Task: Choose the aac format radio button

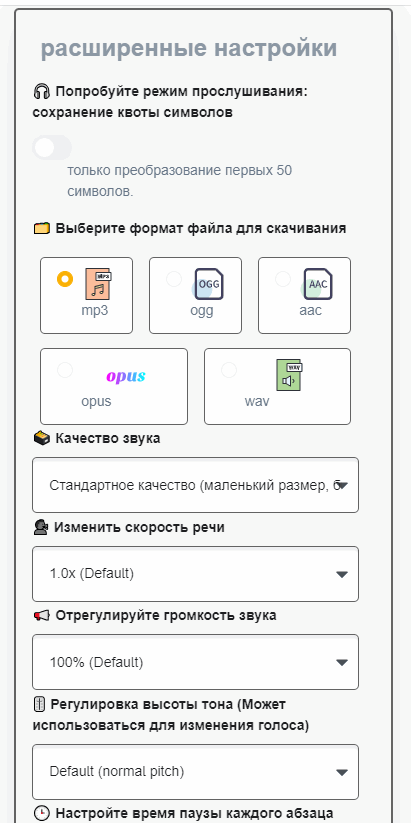Action: (283, 279)
